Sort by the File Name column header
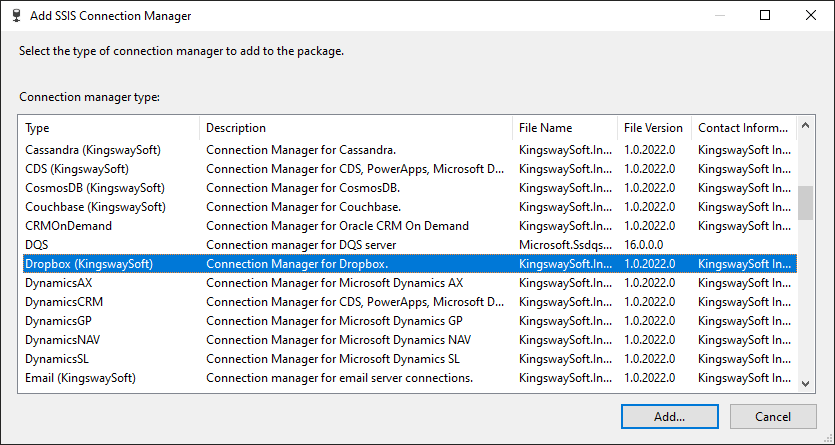 (565, 128)
